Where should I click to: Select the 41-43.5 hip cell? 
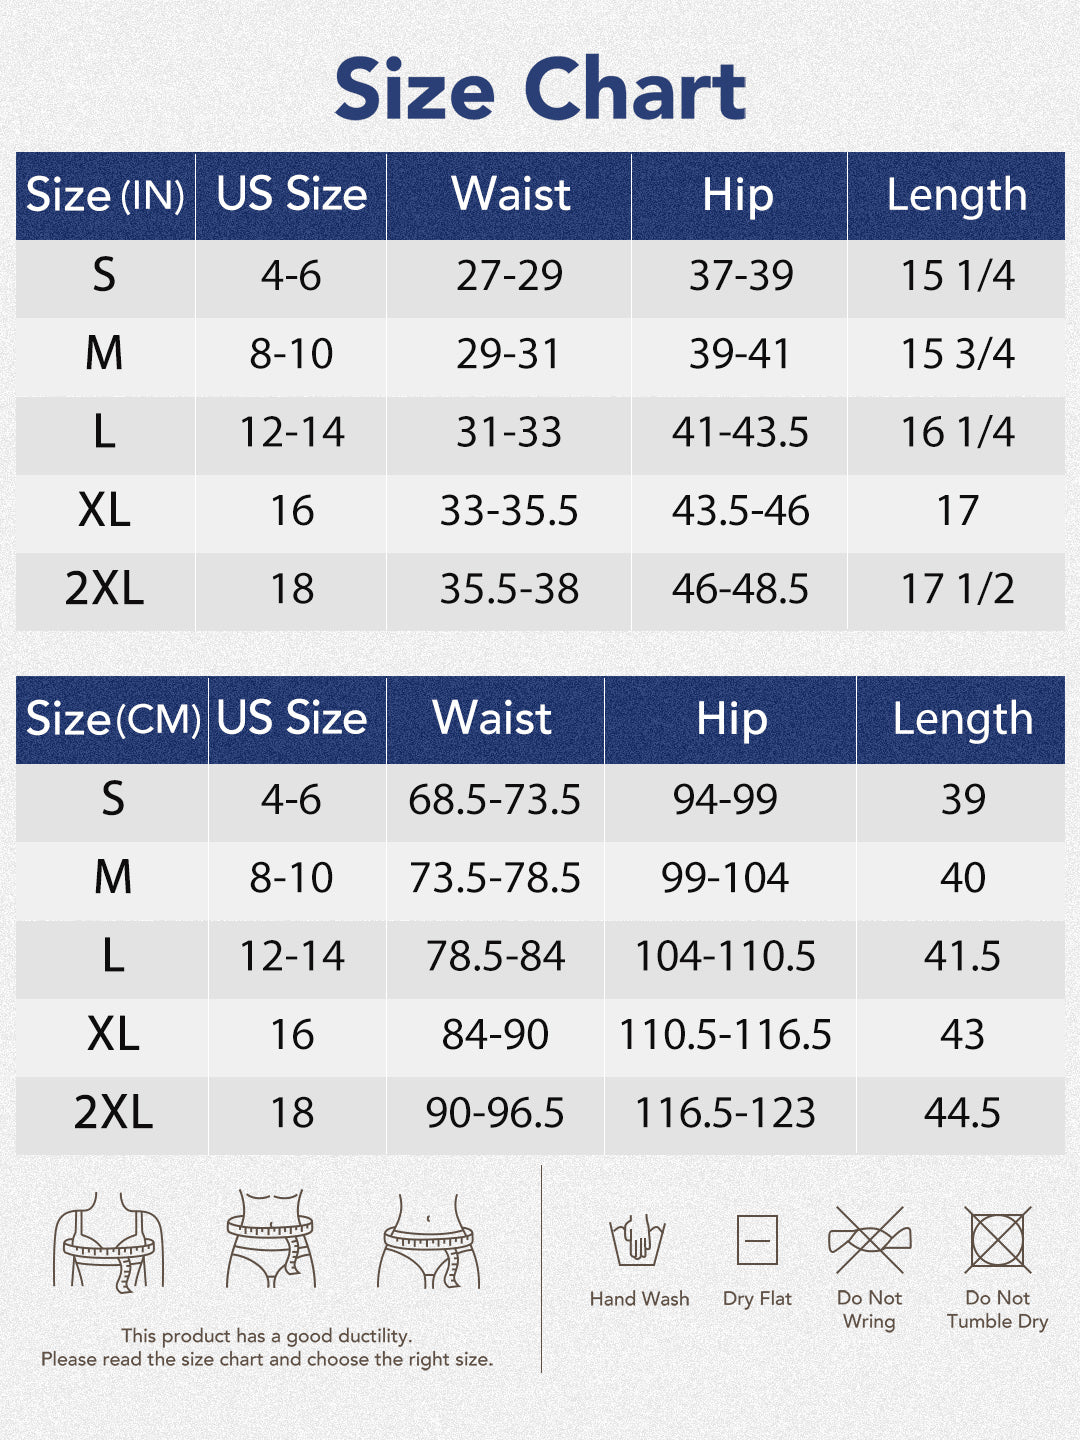click(740, 432)
